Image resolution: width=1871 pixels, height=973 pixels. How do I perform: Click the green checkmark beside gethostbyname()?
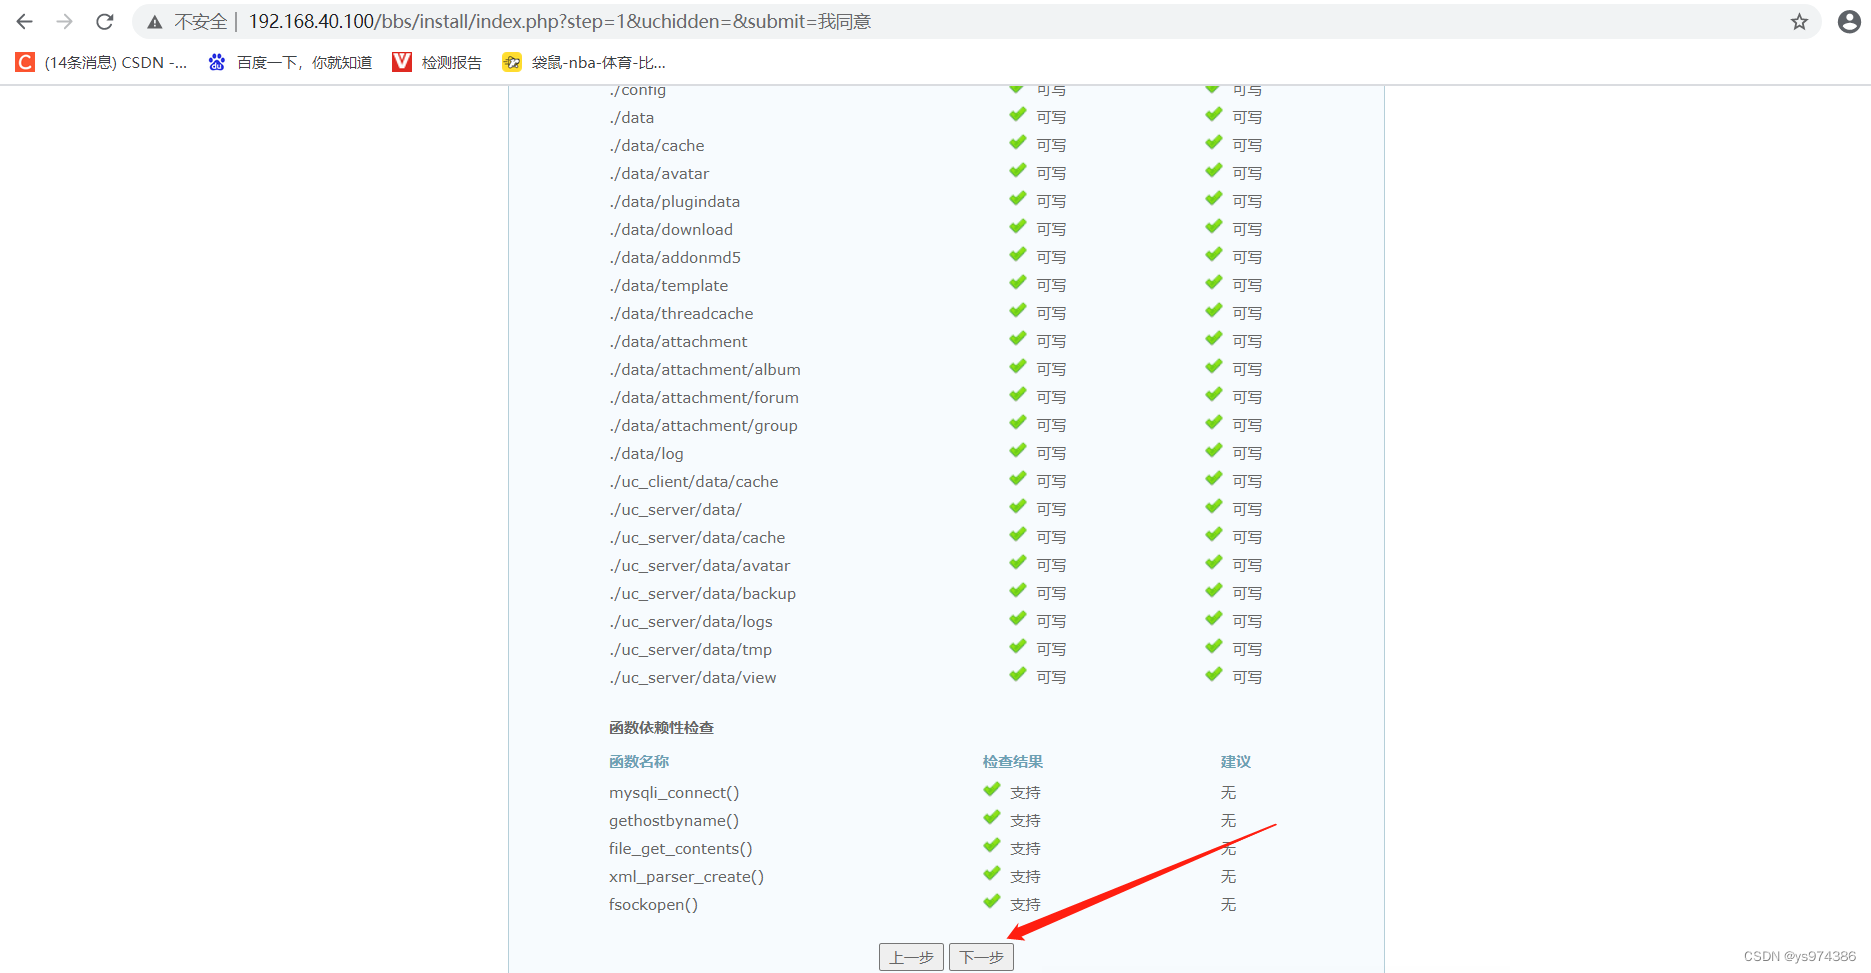click(992, 818)
